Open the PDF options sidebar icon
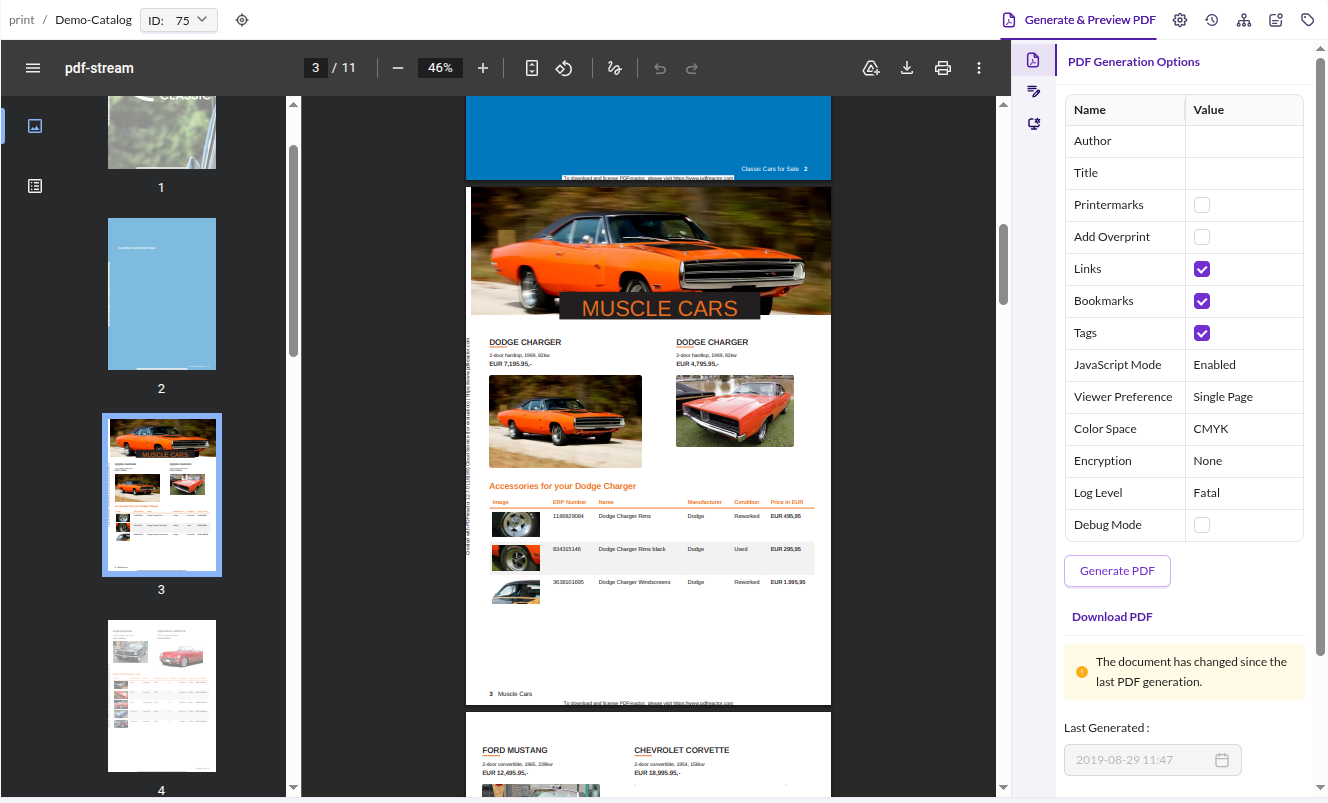Screen dimensions: 1328x803 pyautogui.click(x=1034, y=60)
